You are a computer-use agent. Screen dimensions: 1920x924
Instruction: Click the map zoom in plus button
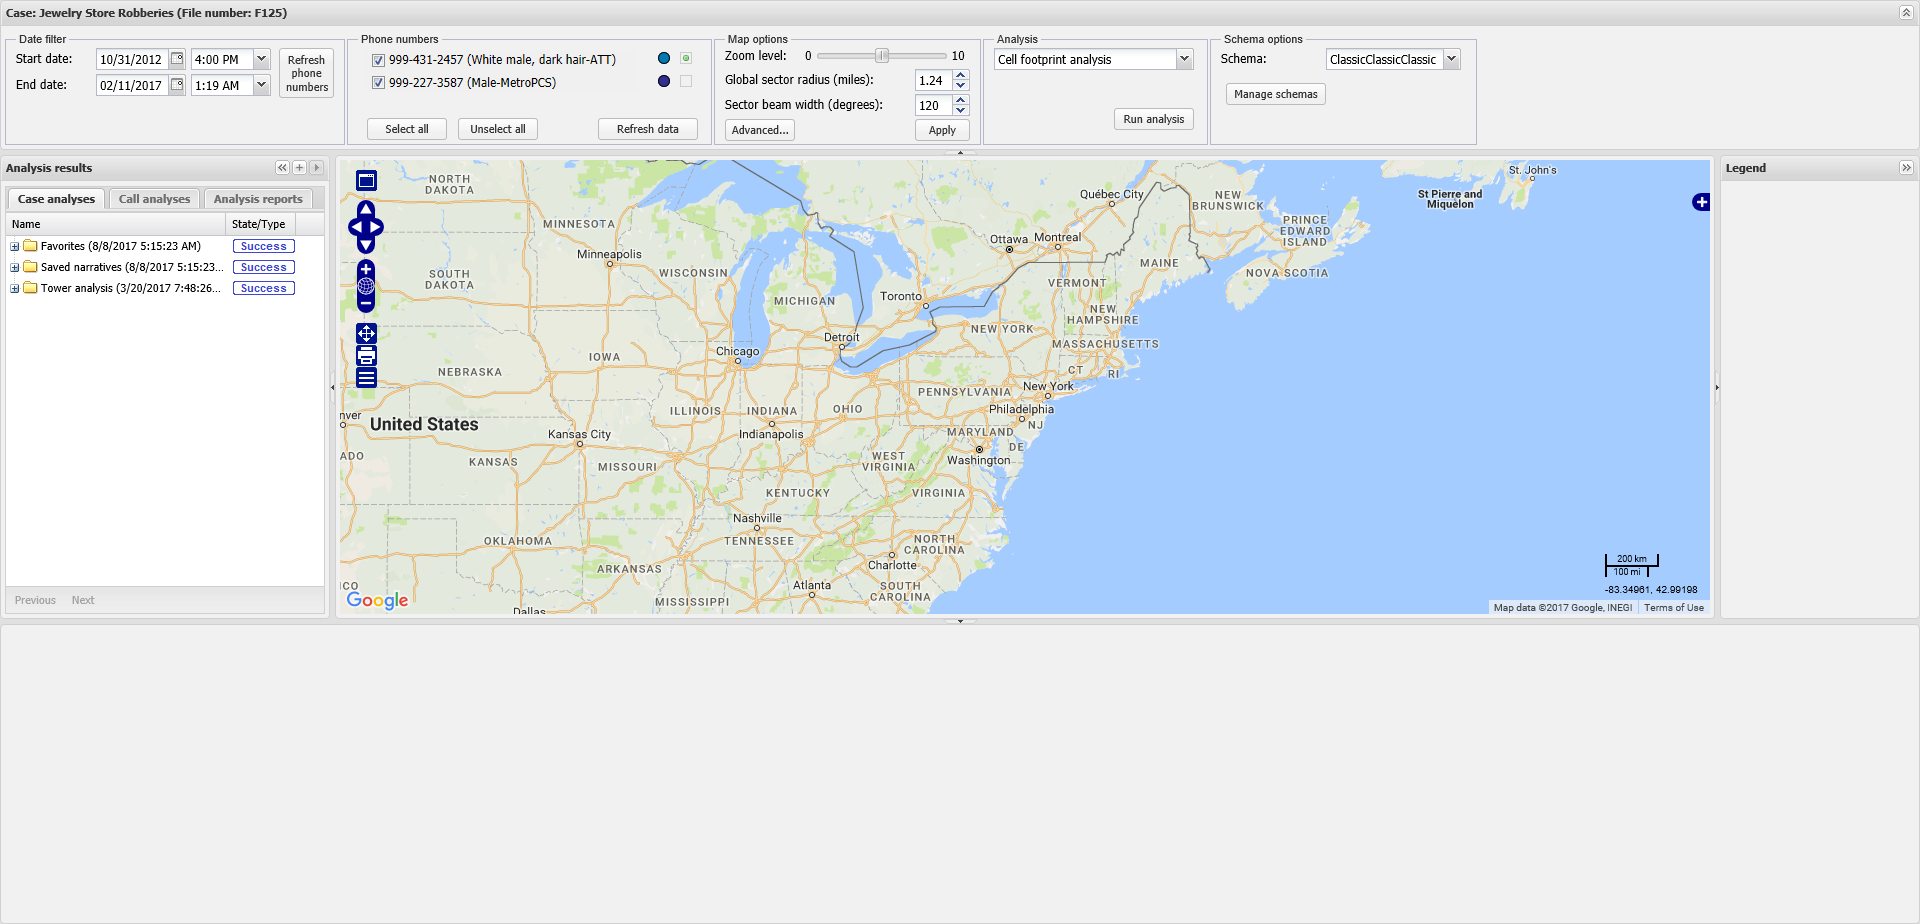[366, 270]
